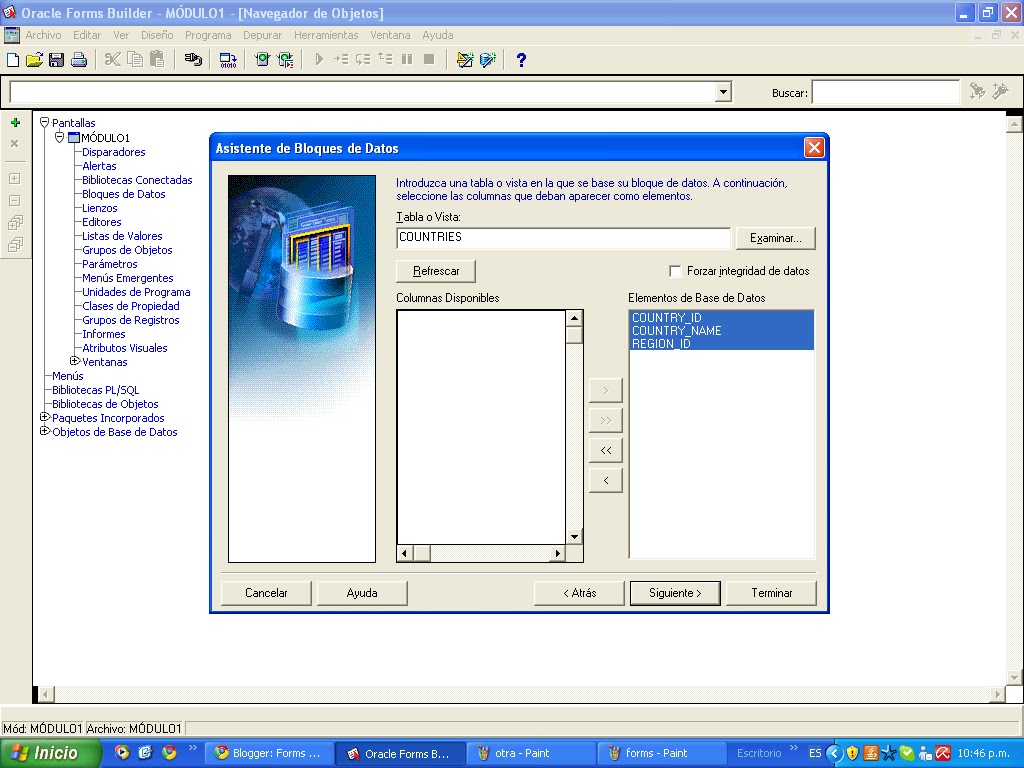The image size is (1024, 768).
Task: Open the Herramientas menu
Action: pyautogui.click(x=326, y=35)
